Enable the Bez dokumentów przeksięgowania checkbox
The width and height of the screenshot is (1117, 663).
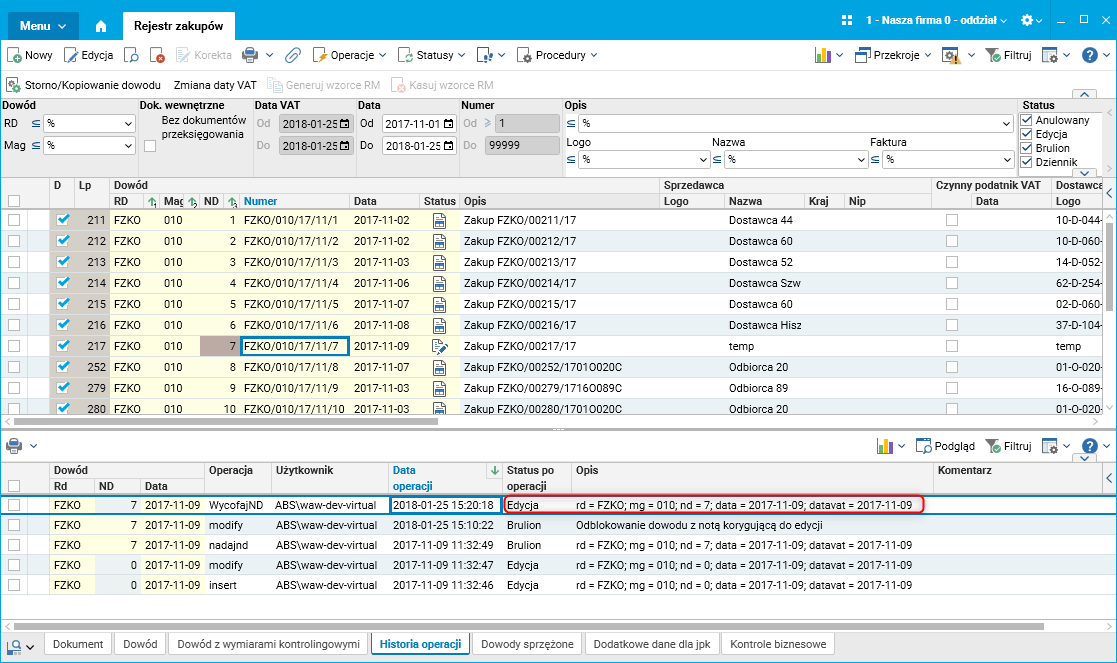click(150, 146)
